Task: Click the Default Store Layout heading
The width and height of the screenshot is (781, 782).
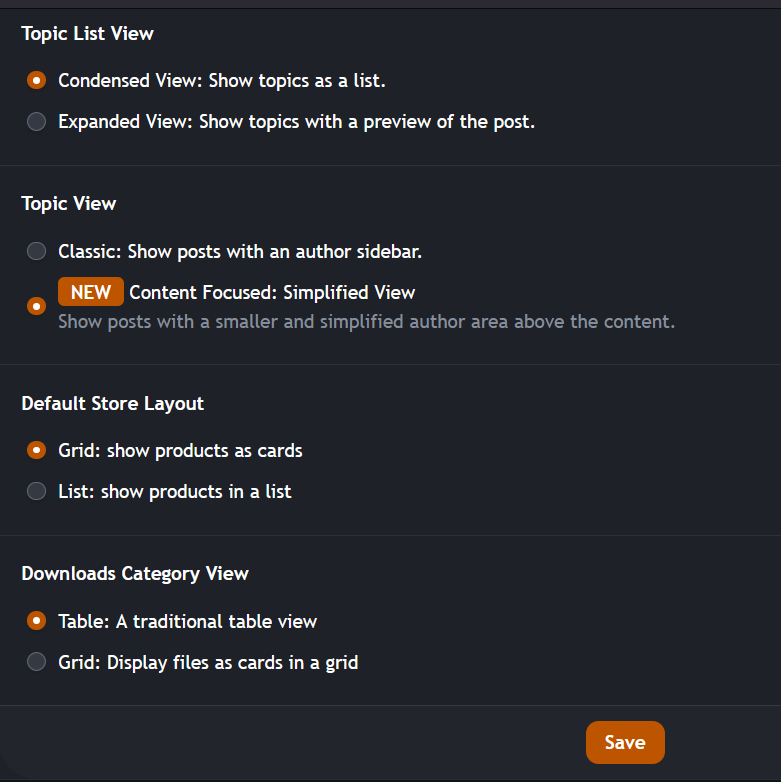Action: coord(113,404)
